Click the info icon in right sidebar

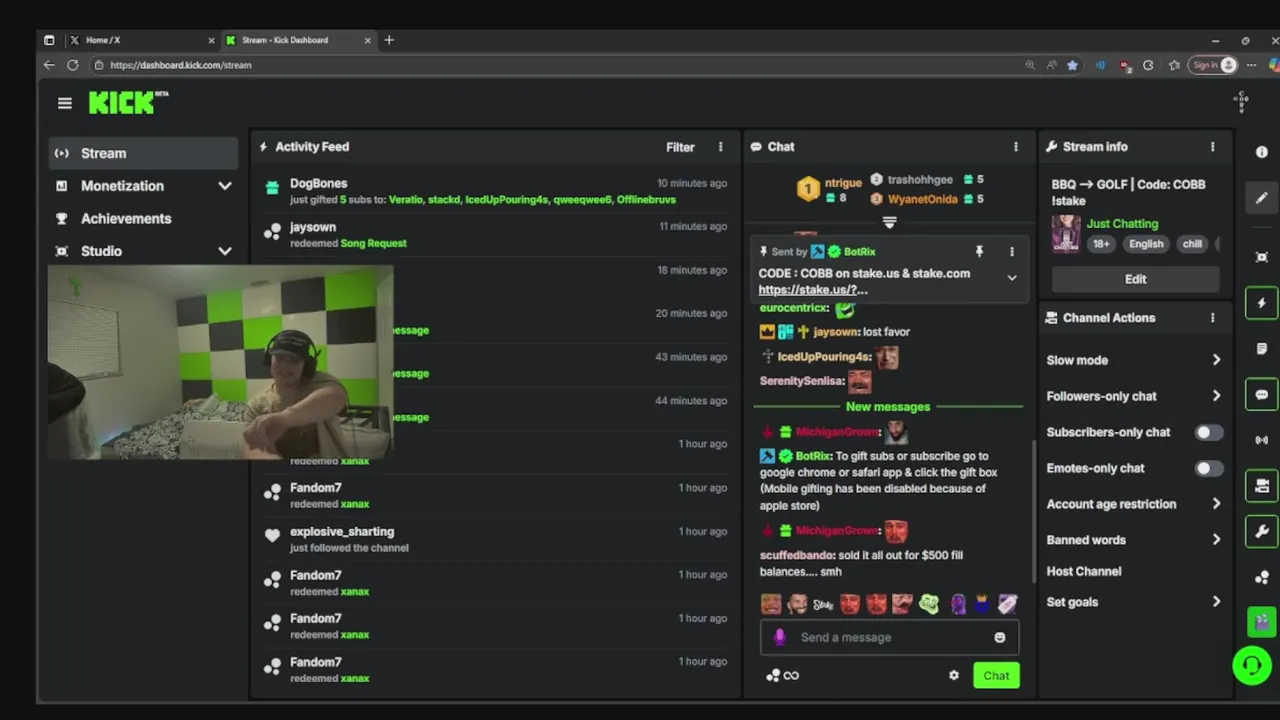coord(1262,152)
